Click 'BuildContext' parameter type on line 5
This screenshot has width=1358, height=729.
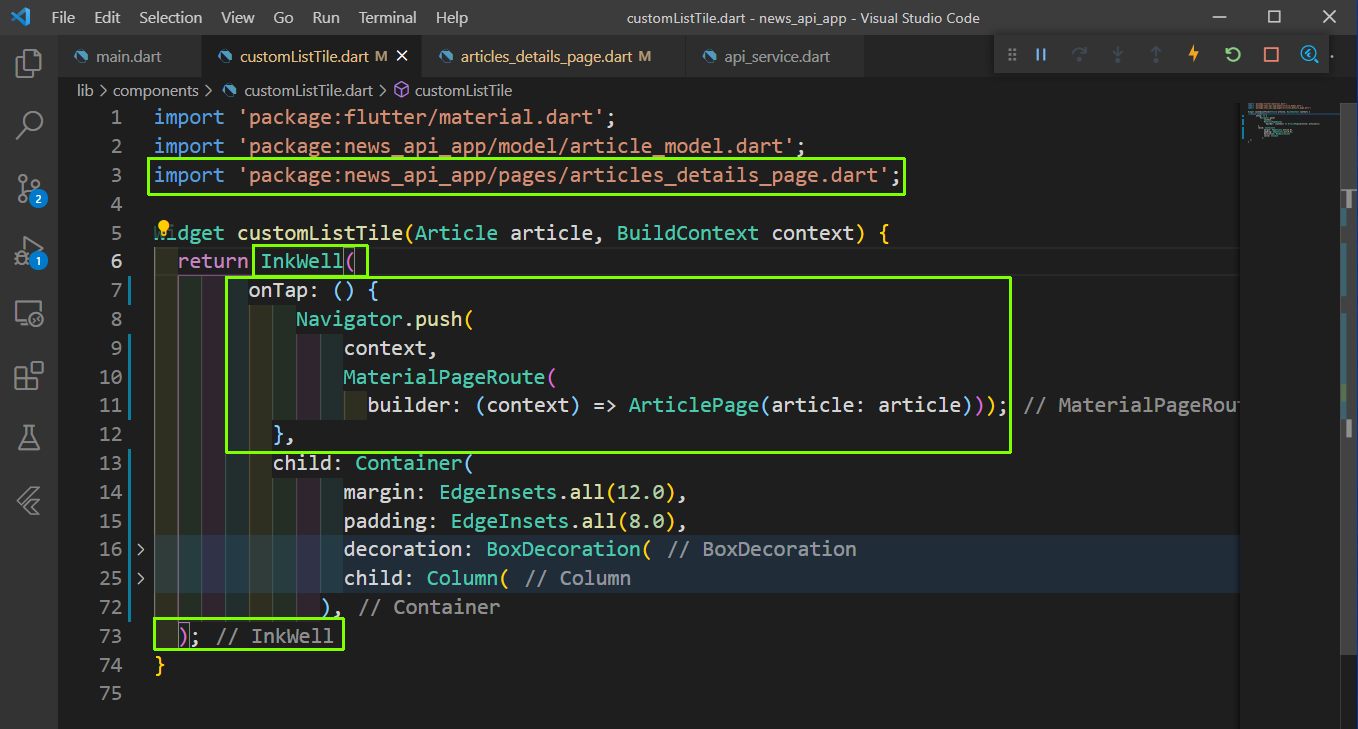[x=688, y=233]
